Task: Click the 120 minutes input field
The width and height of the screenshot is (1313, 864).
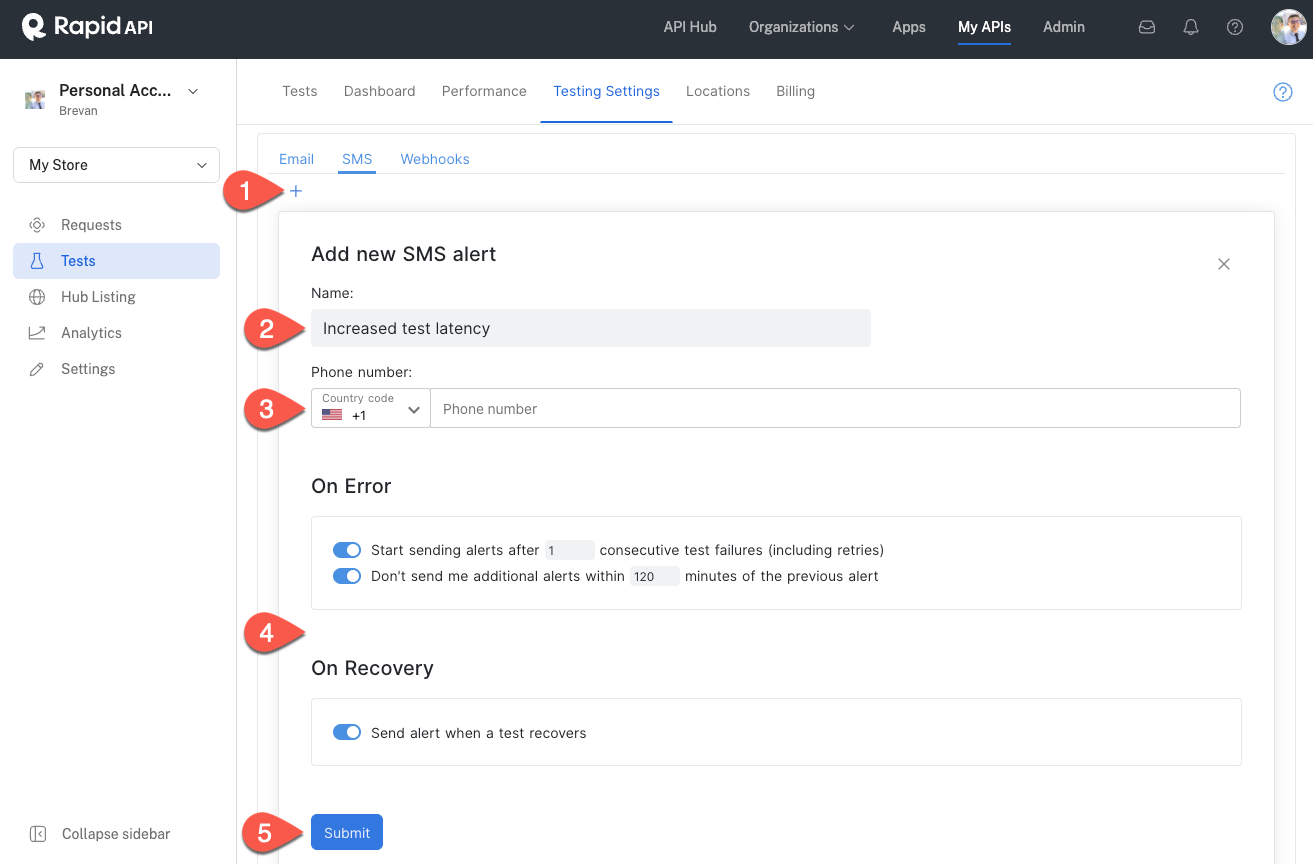Action: pyautogui.click(x=655, y=576)
